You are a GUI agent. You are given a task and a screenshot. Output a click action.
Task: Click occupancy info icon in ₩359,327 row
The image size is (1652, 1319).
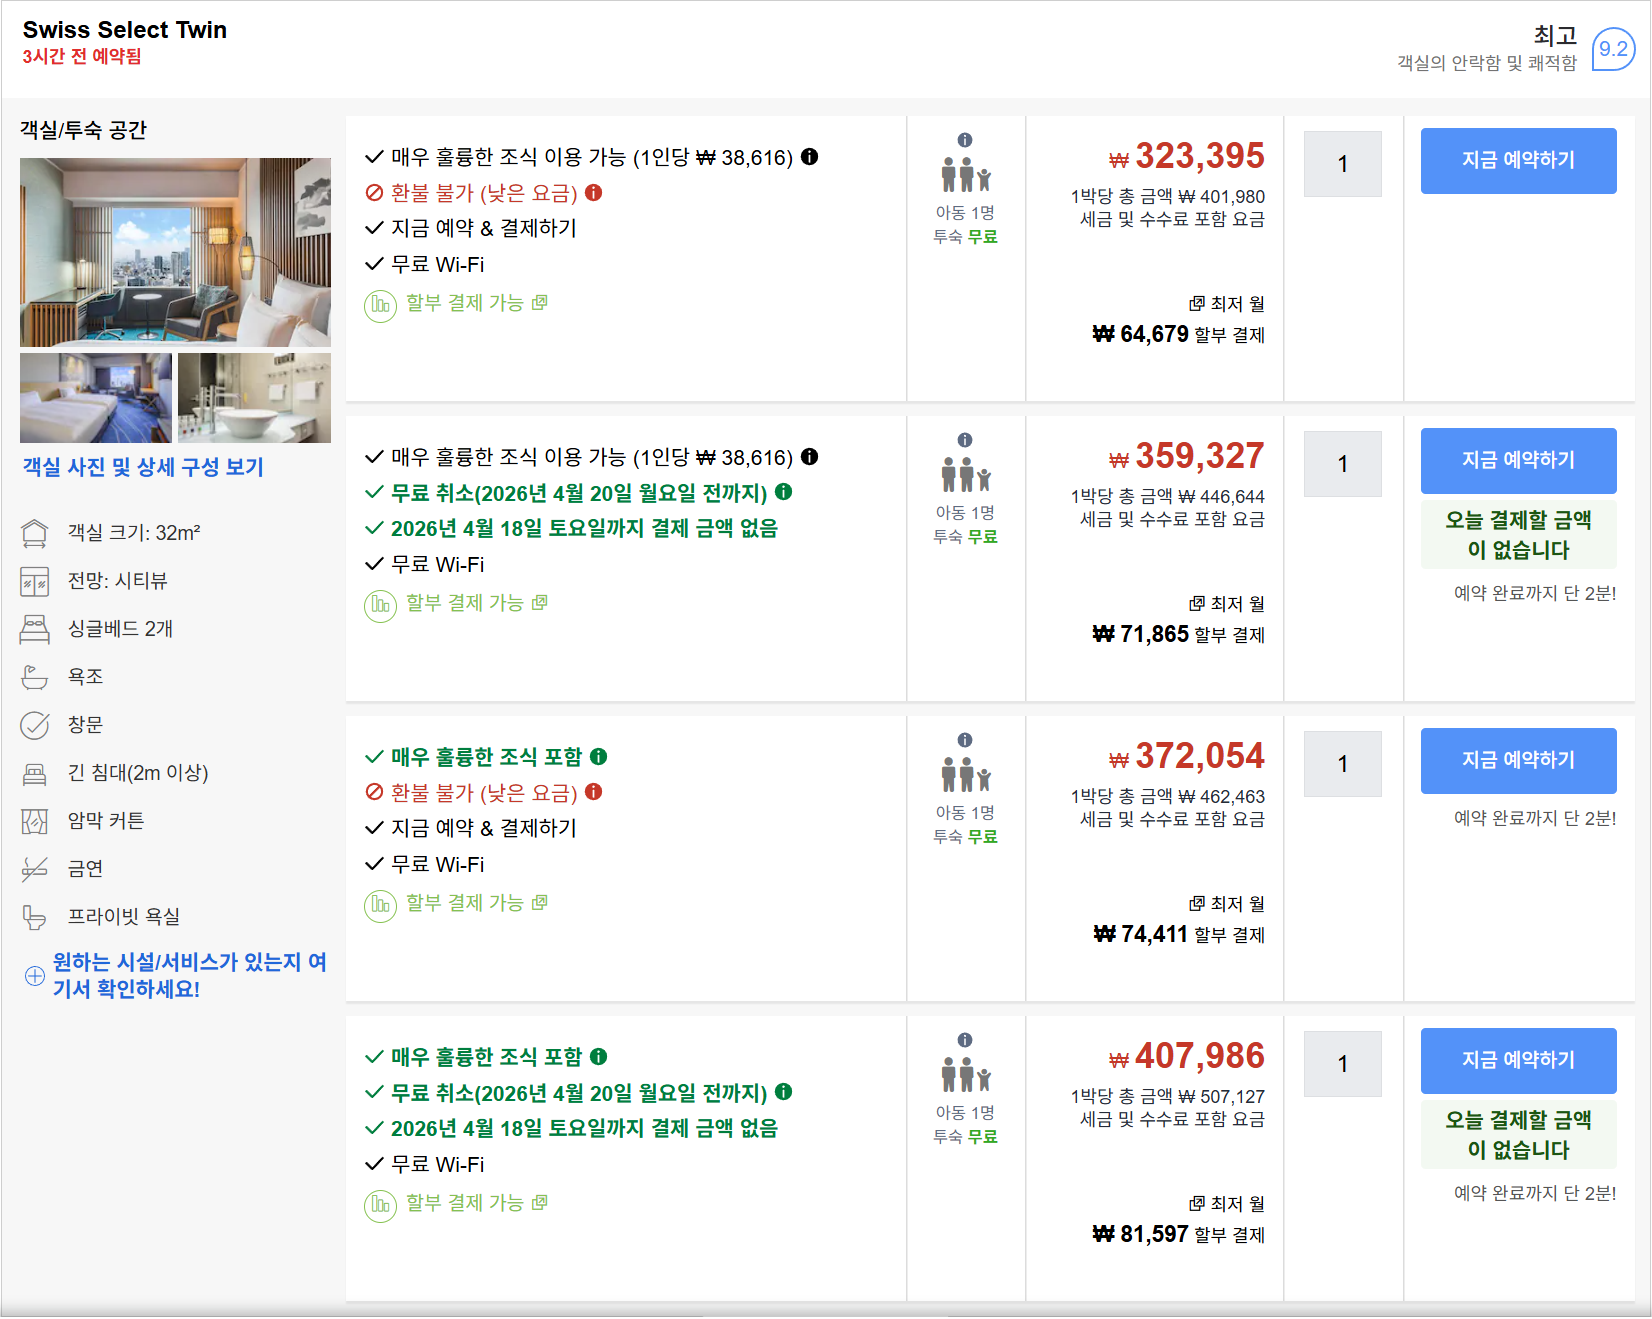(965, 440)
